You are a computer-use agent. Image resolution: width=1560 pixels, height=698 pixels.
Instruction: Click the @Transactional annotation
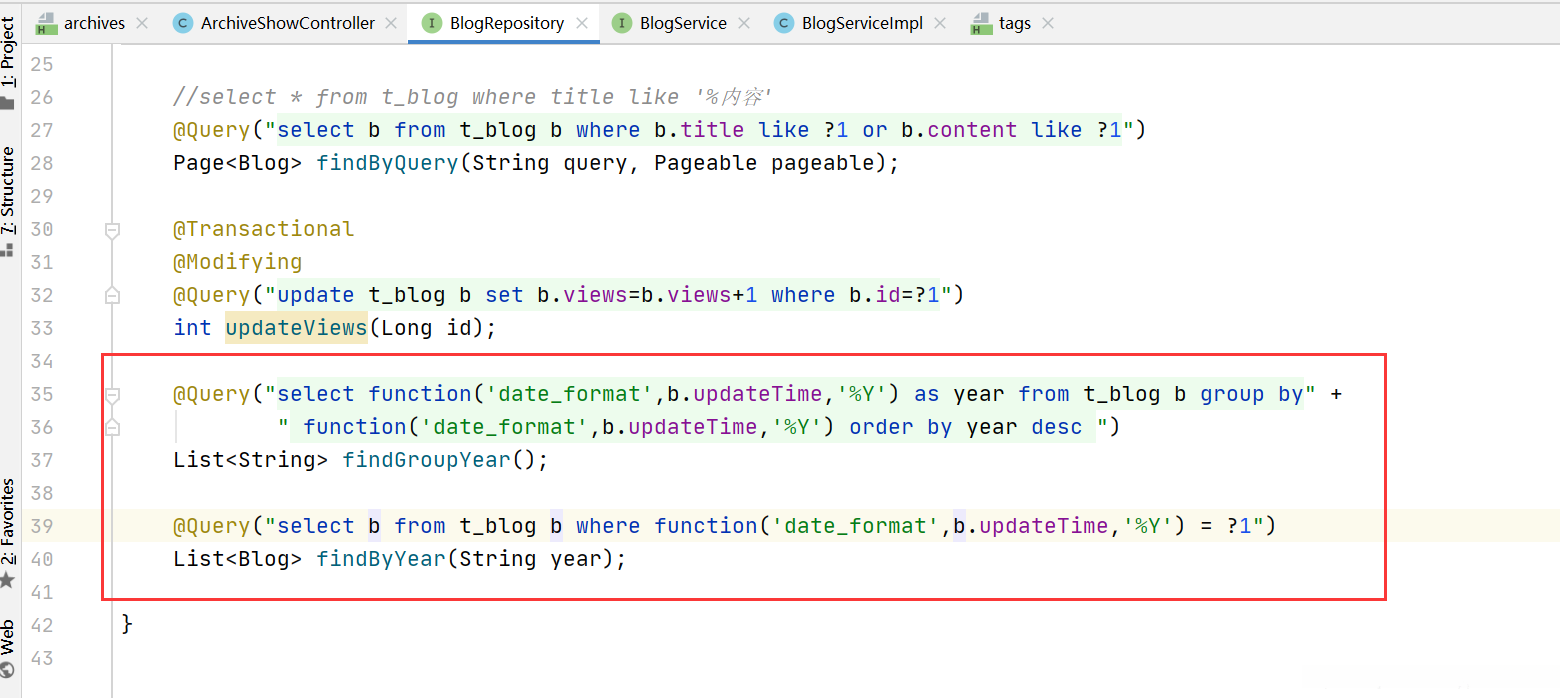[264, 229]
